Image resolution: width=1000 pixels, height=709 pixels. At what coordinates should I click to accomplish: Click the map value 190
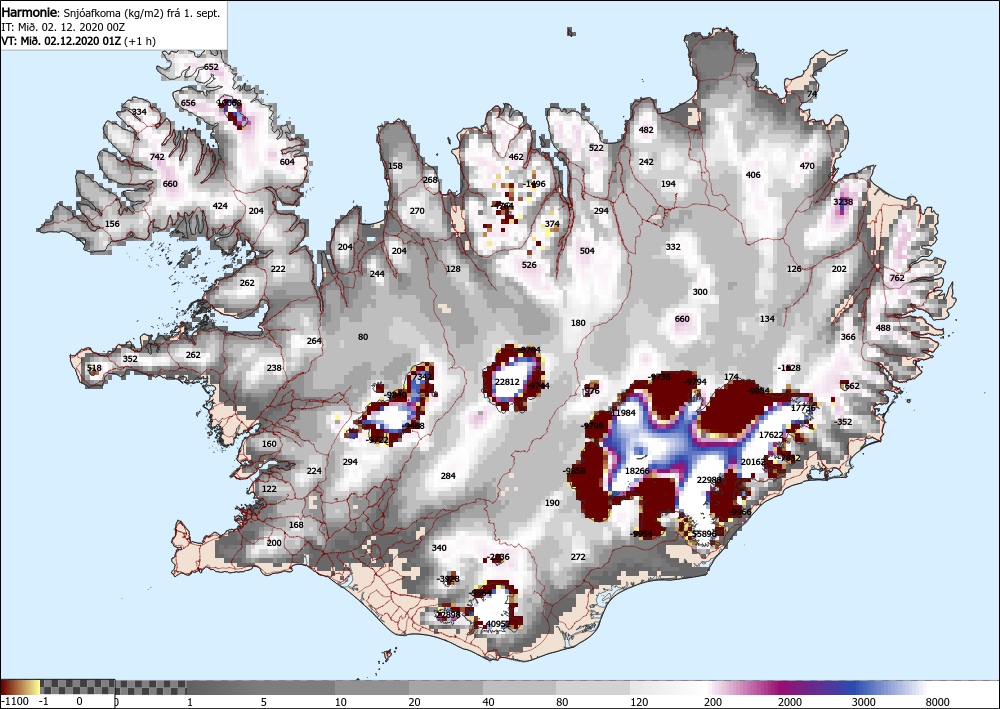pos(552,502)
